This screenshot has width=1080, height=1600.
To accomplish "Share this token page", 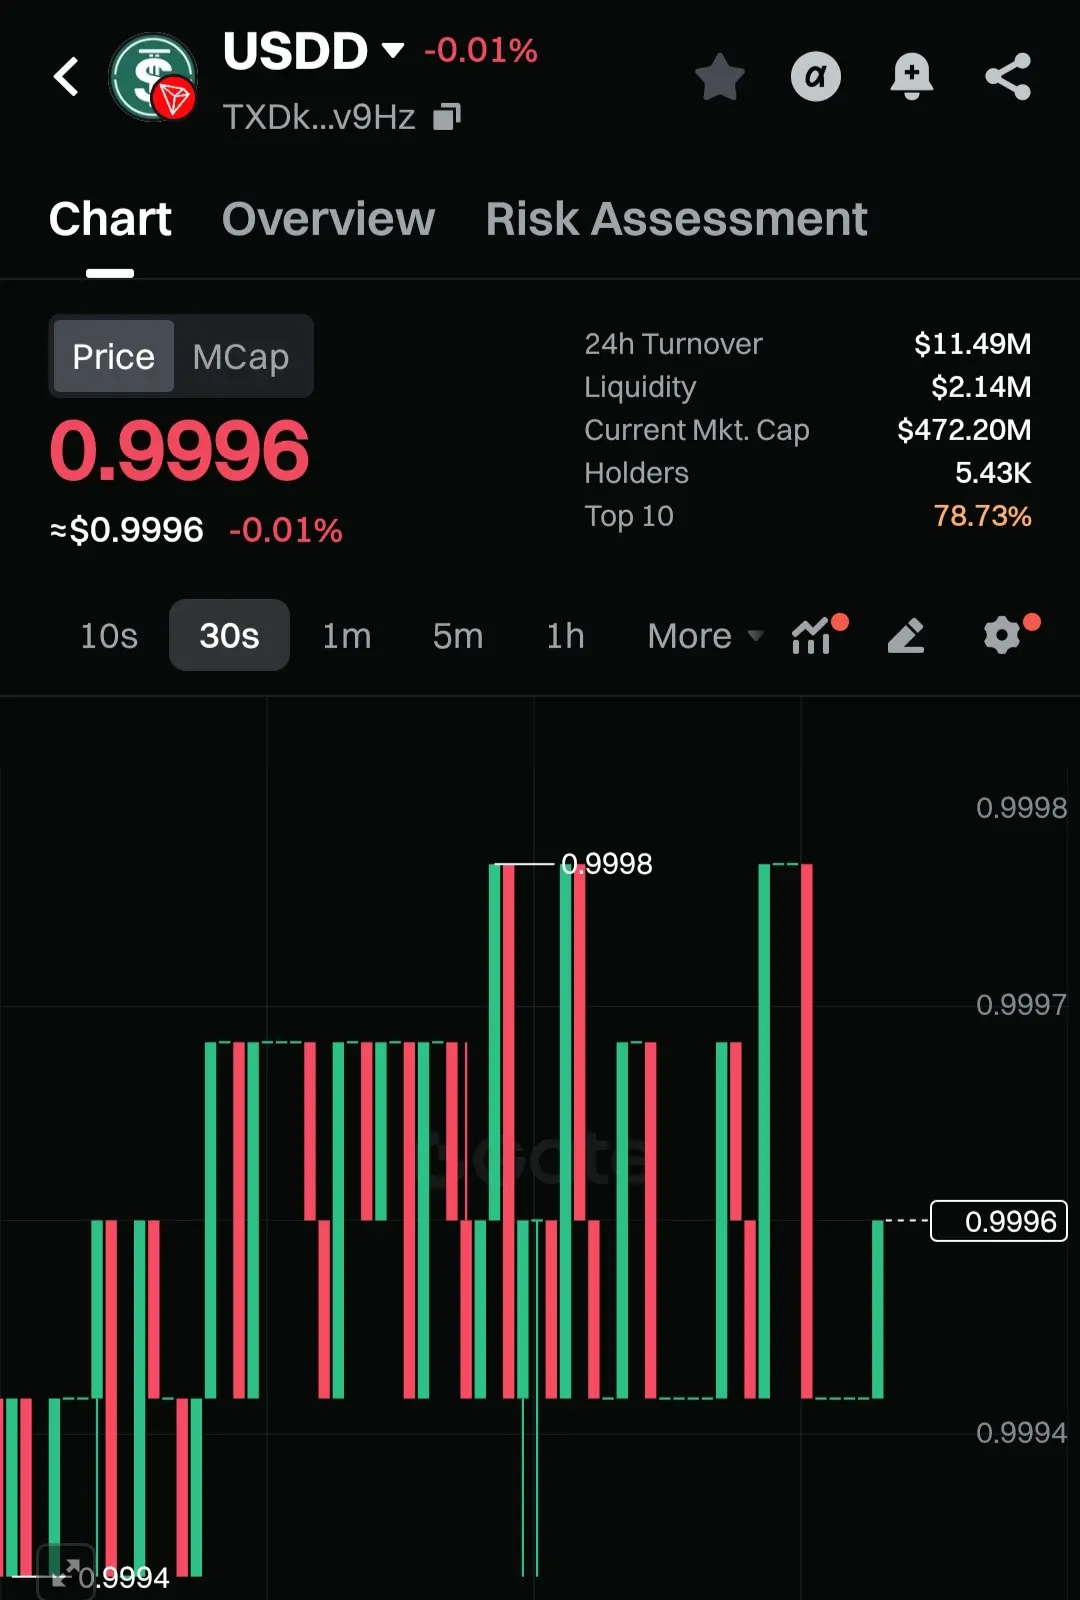I will (x=1008, y=76).
